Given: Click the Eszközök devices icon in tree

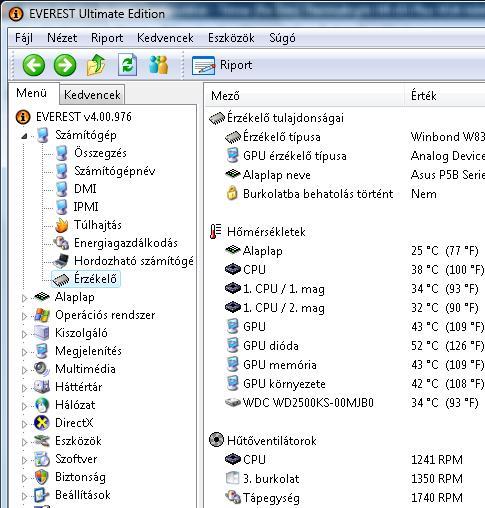Looking at the screenshot, I should (x=42, y=441).
